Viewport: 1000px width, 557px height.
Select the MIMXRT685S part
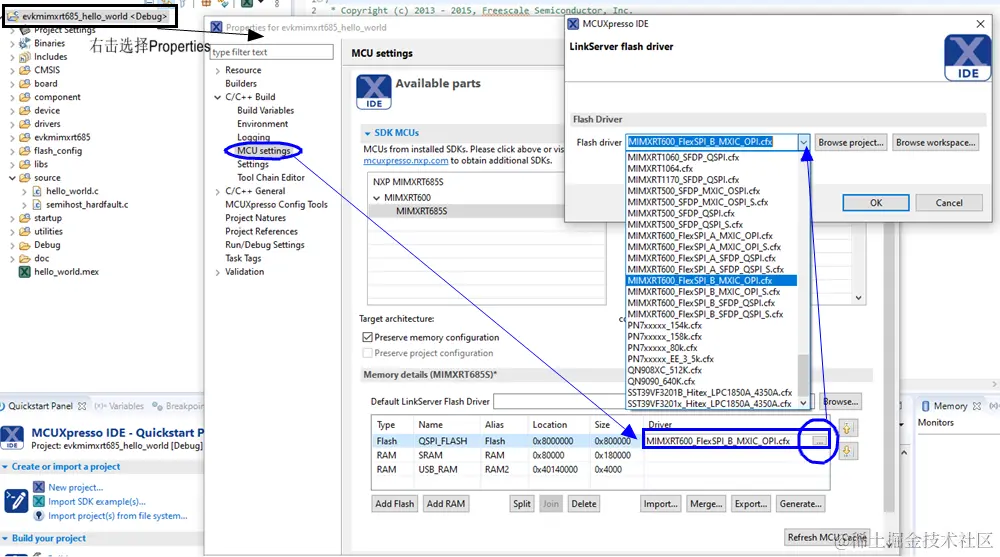(x=422, y=211)
